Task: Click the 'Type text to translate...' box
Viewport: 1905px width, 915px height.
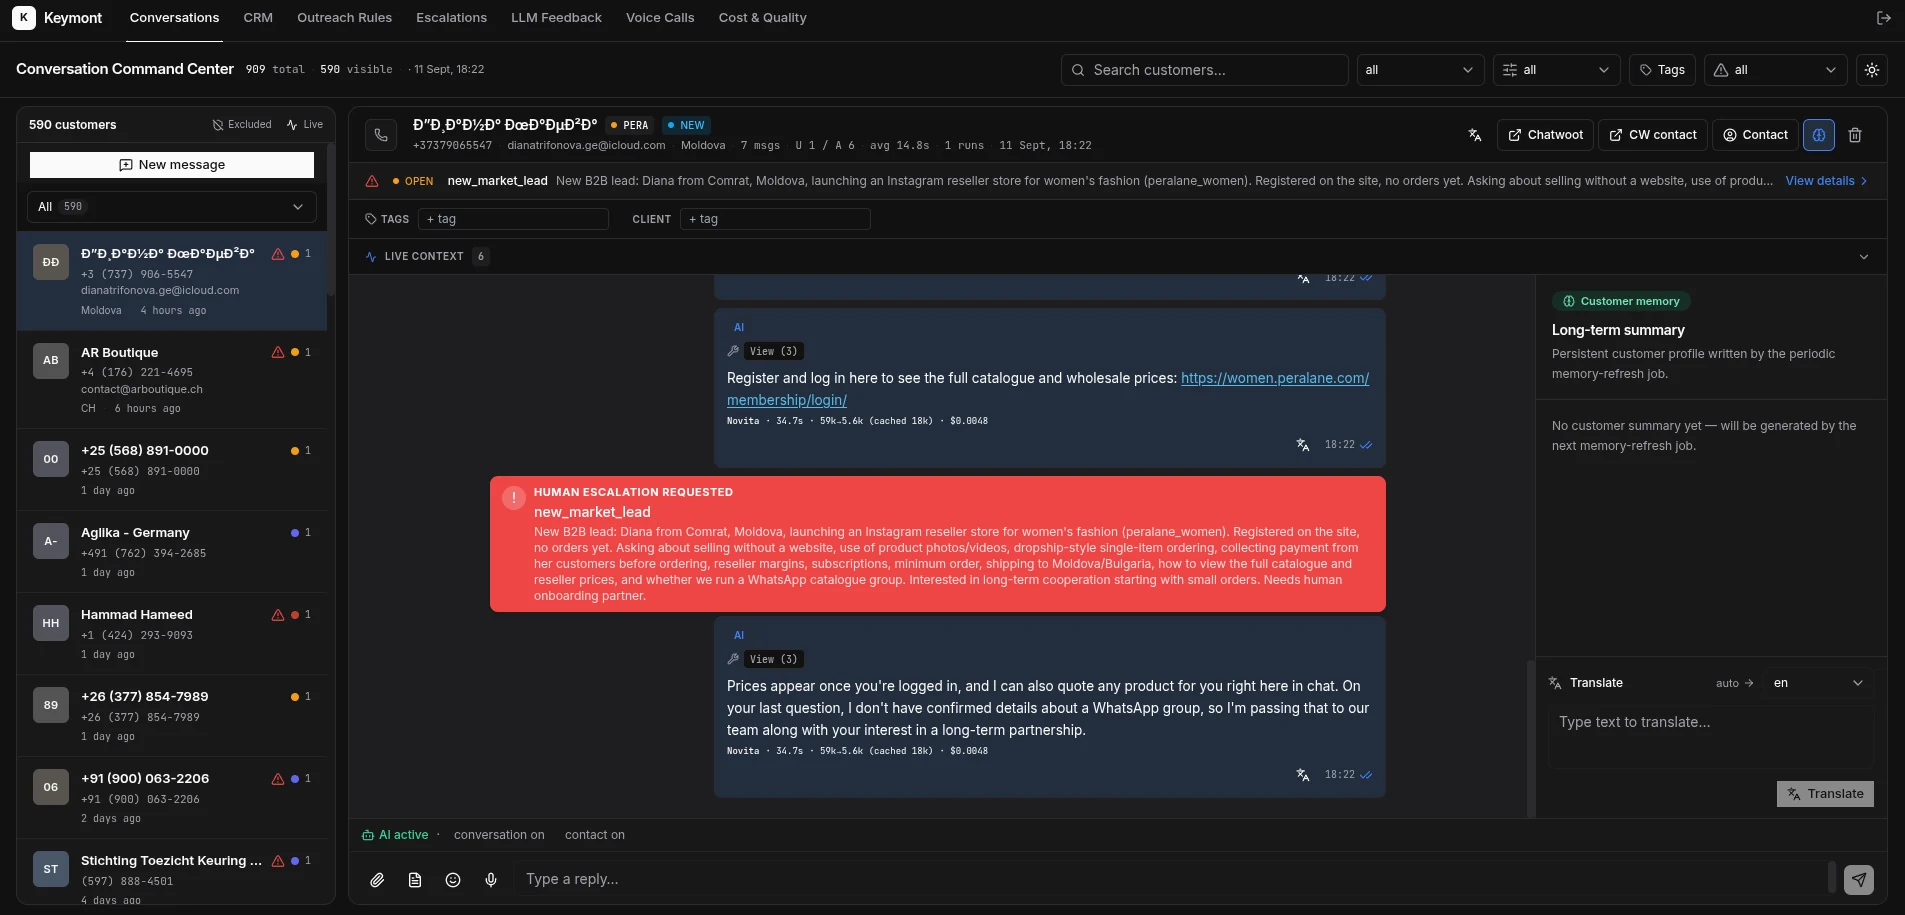Action: coord(1711,737)
